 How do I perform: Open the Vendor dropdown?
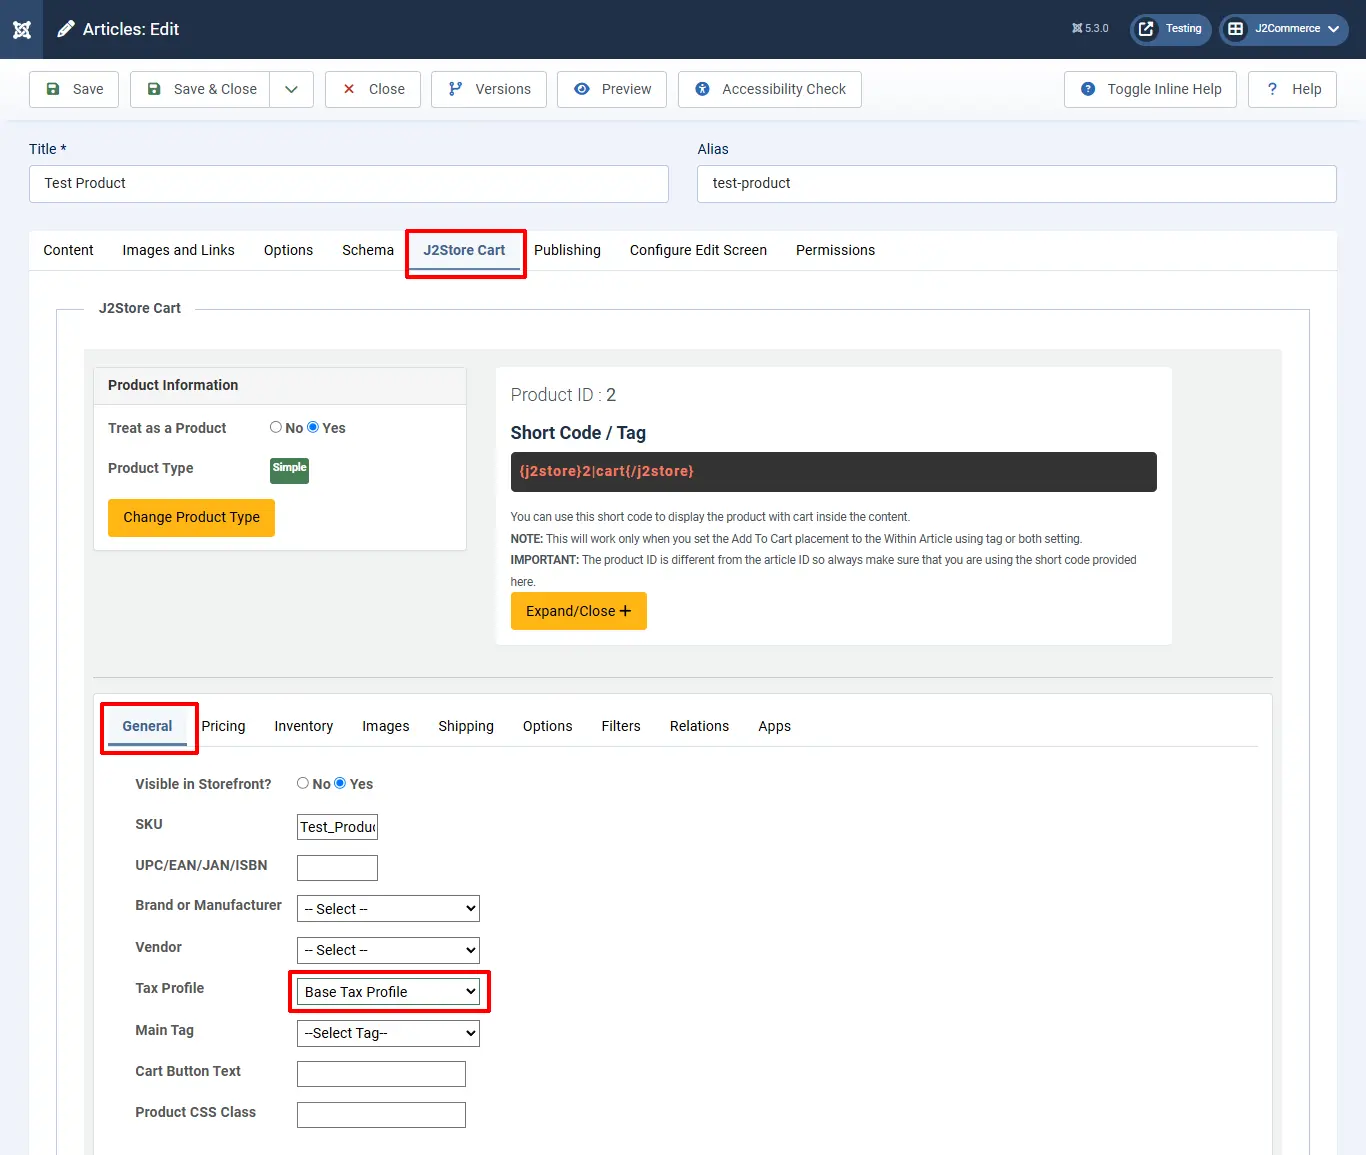point(388,950)
